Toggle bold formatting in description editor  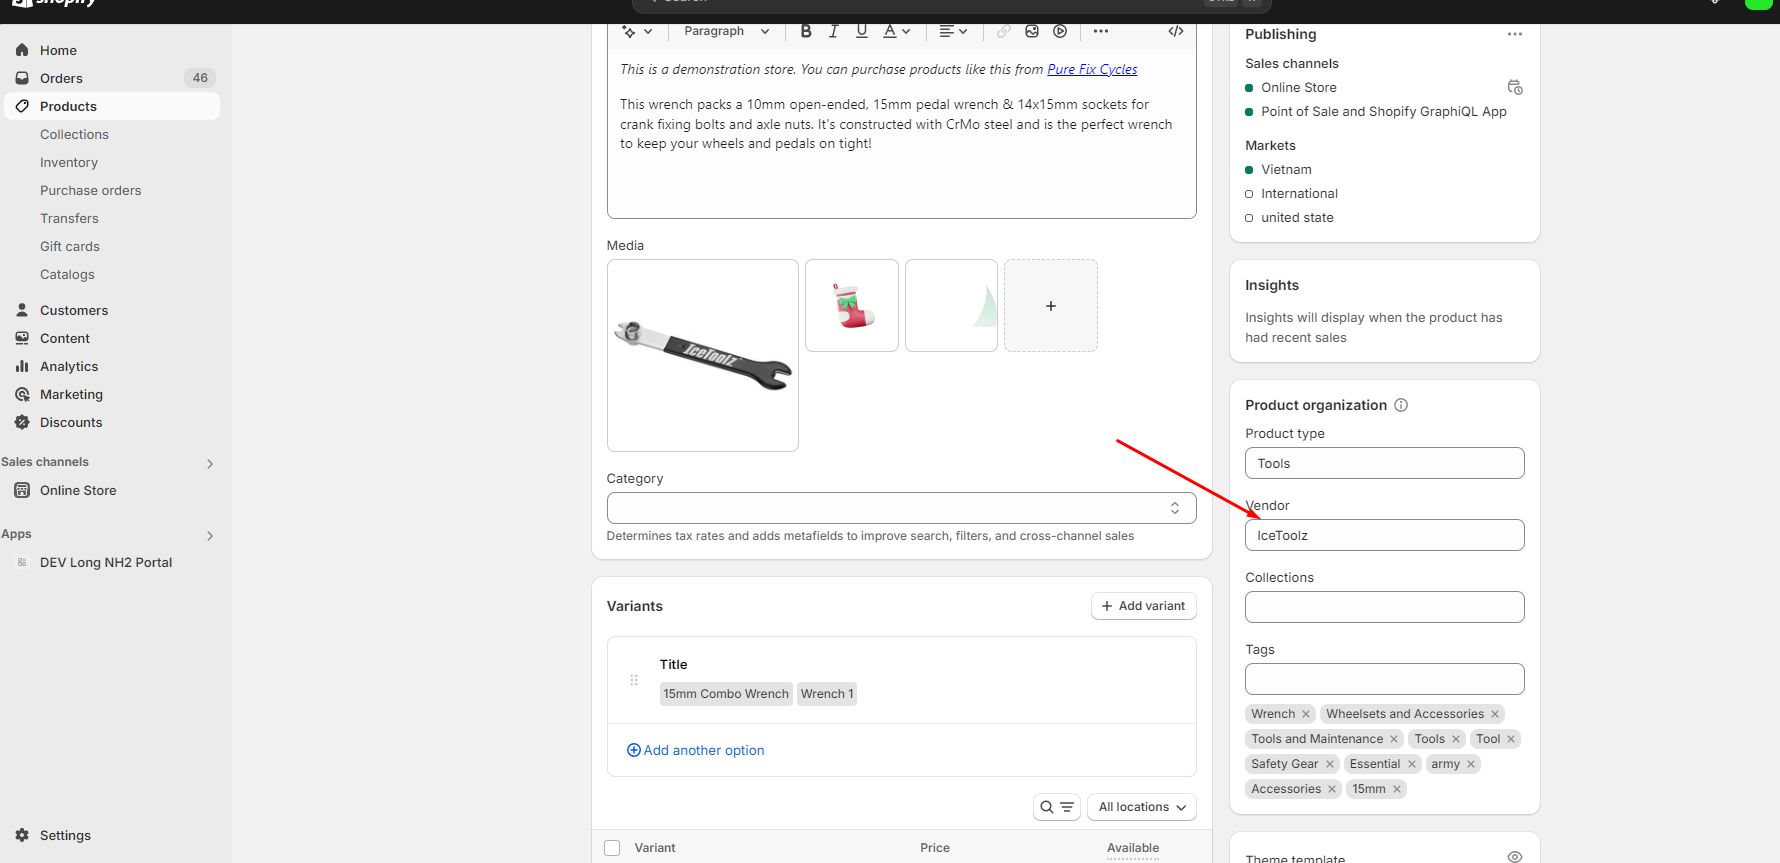[806, 31]
